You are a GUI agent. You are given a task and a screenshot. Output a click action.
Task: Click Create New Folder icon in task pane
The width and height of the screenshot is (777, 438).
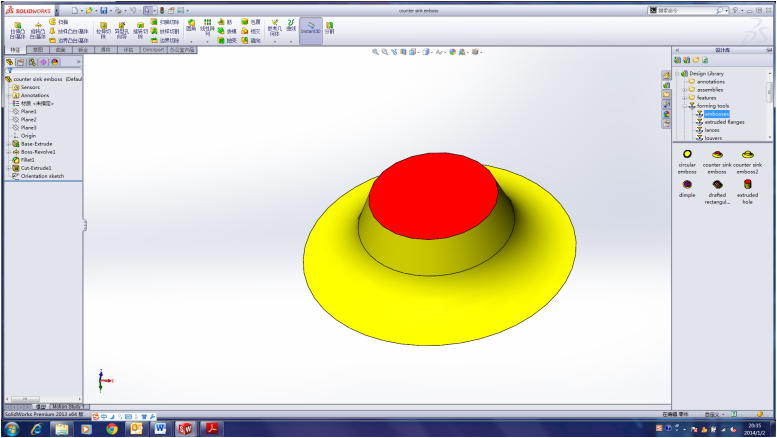[696, 60]
